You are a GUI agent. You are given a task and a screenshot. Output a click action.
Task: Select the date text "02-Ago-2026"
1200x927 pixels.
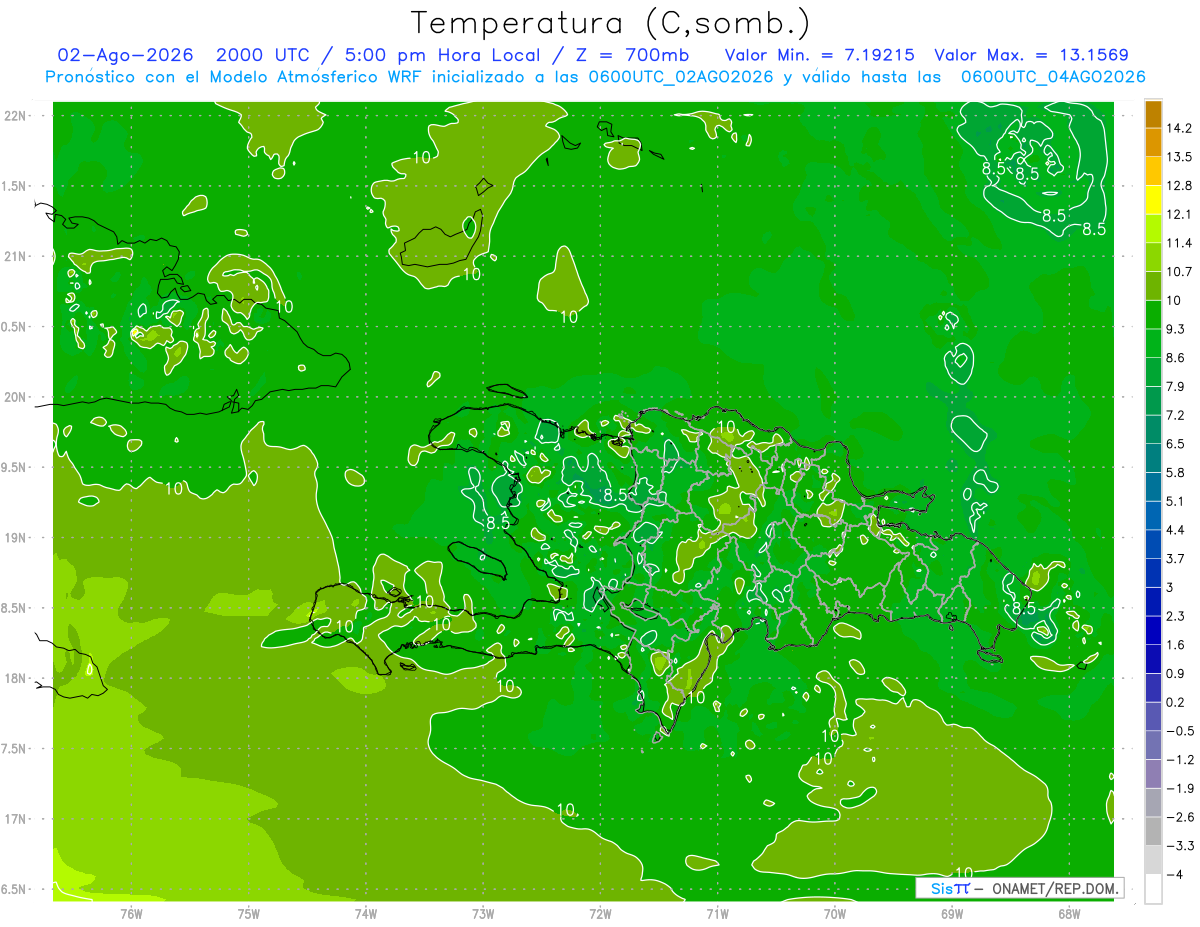(125, 55)
